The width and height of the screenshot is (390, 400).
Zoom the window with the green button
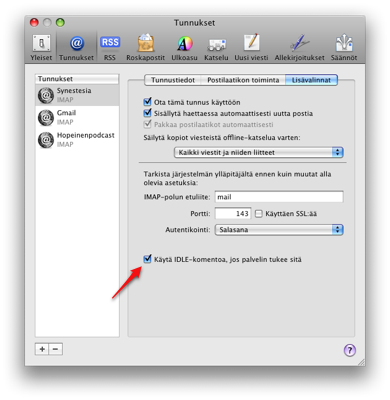point(60,23)
